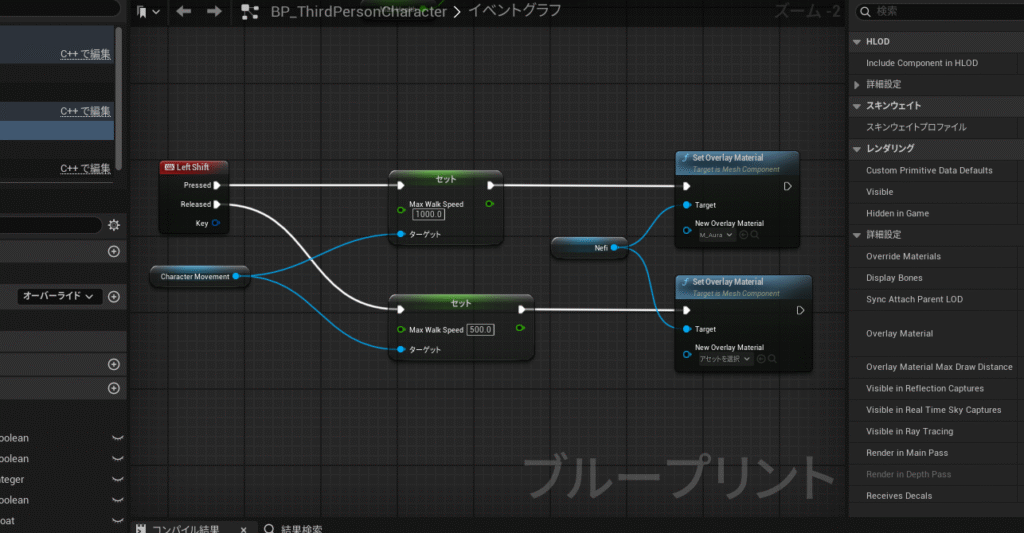Click ターゲット pin on the upper セット node
This screenshot has height=533, width=1024.
pyautogui.click(x=401, y=234)
